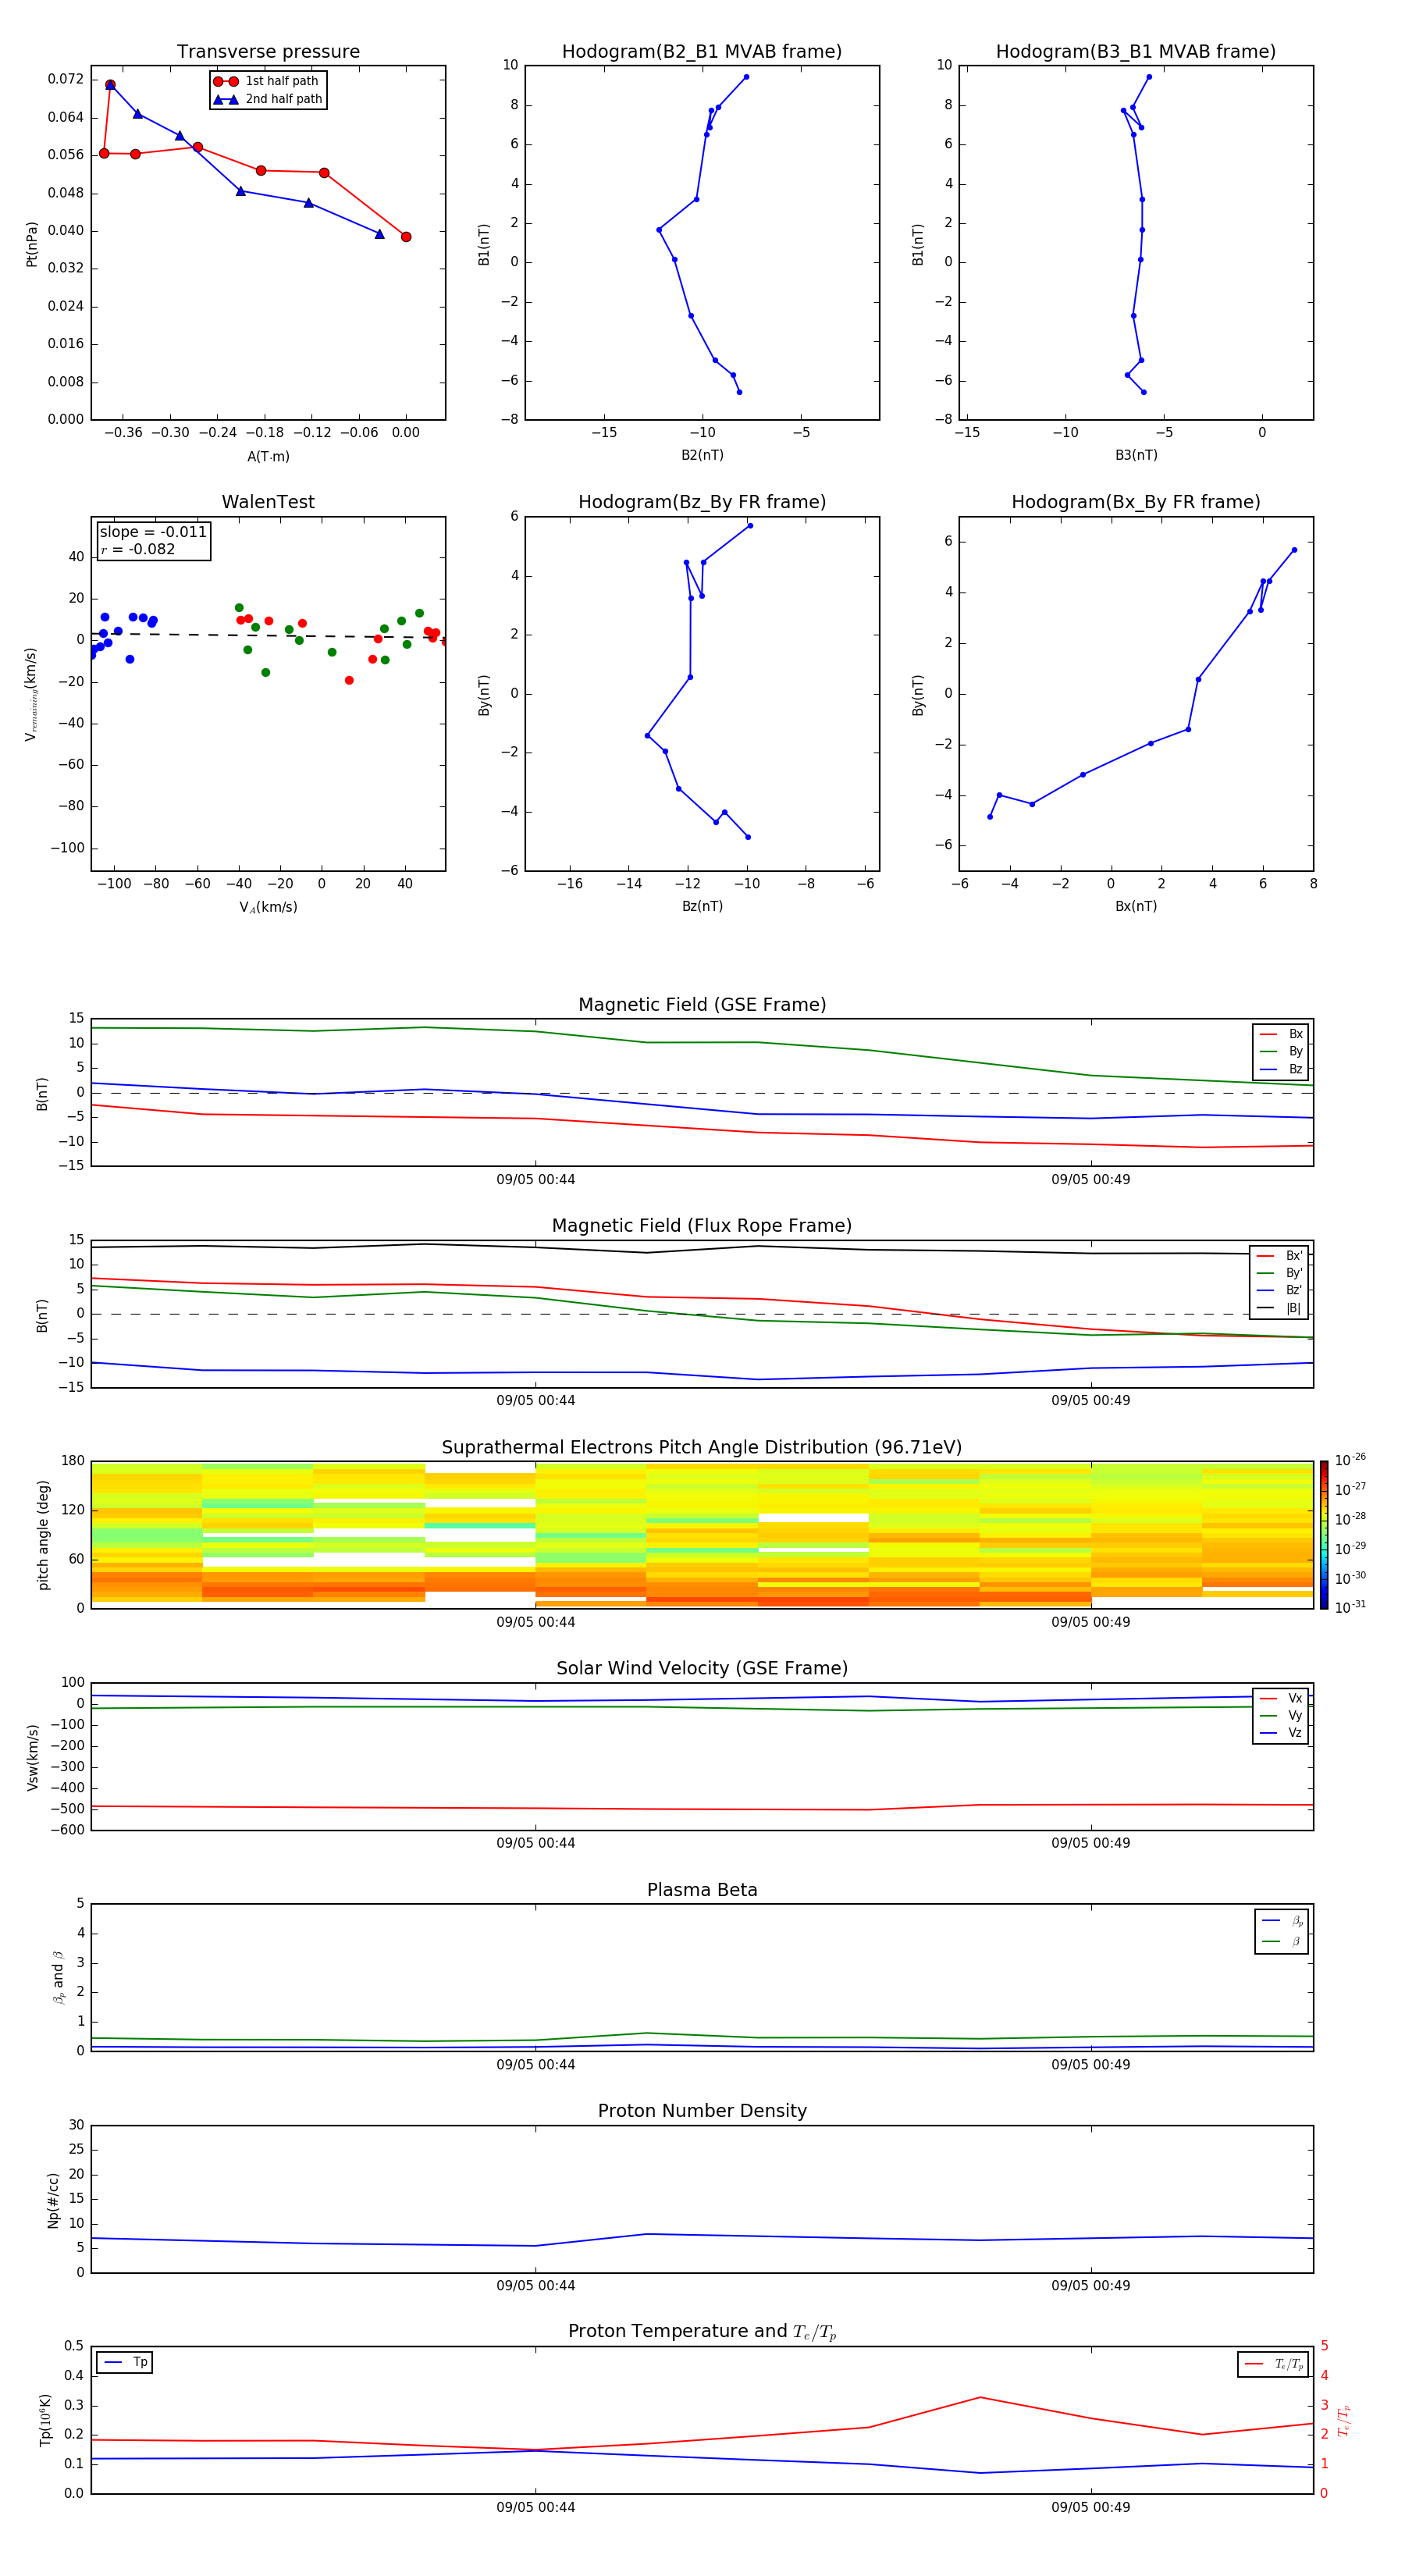Click the Suprathermal Electrons Pitch Angle Distribution title

702,1448
